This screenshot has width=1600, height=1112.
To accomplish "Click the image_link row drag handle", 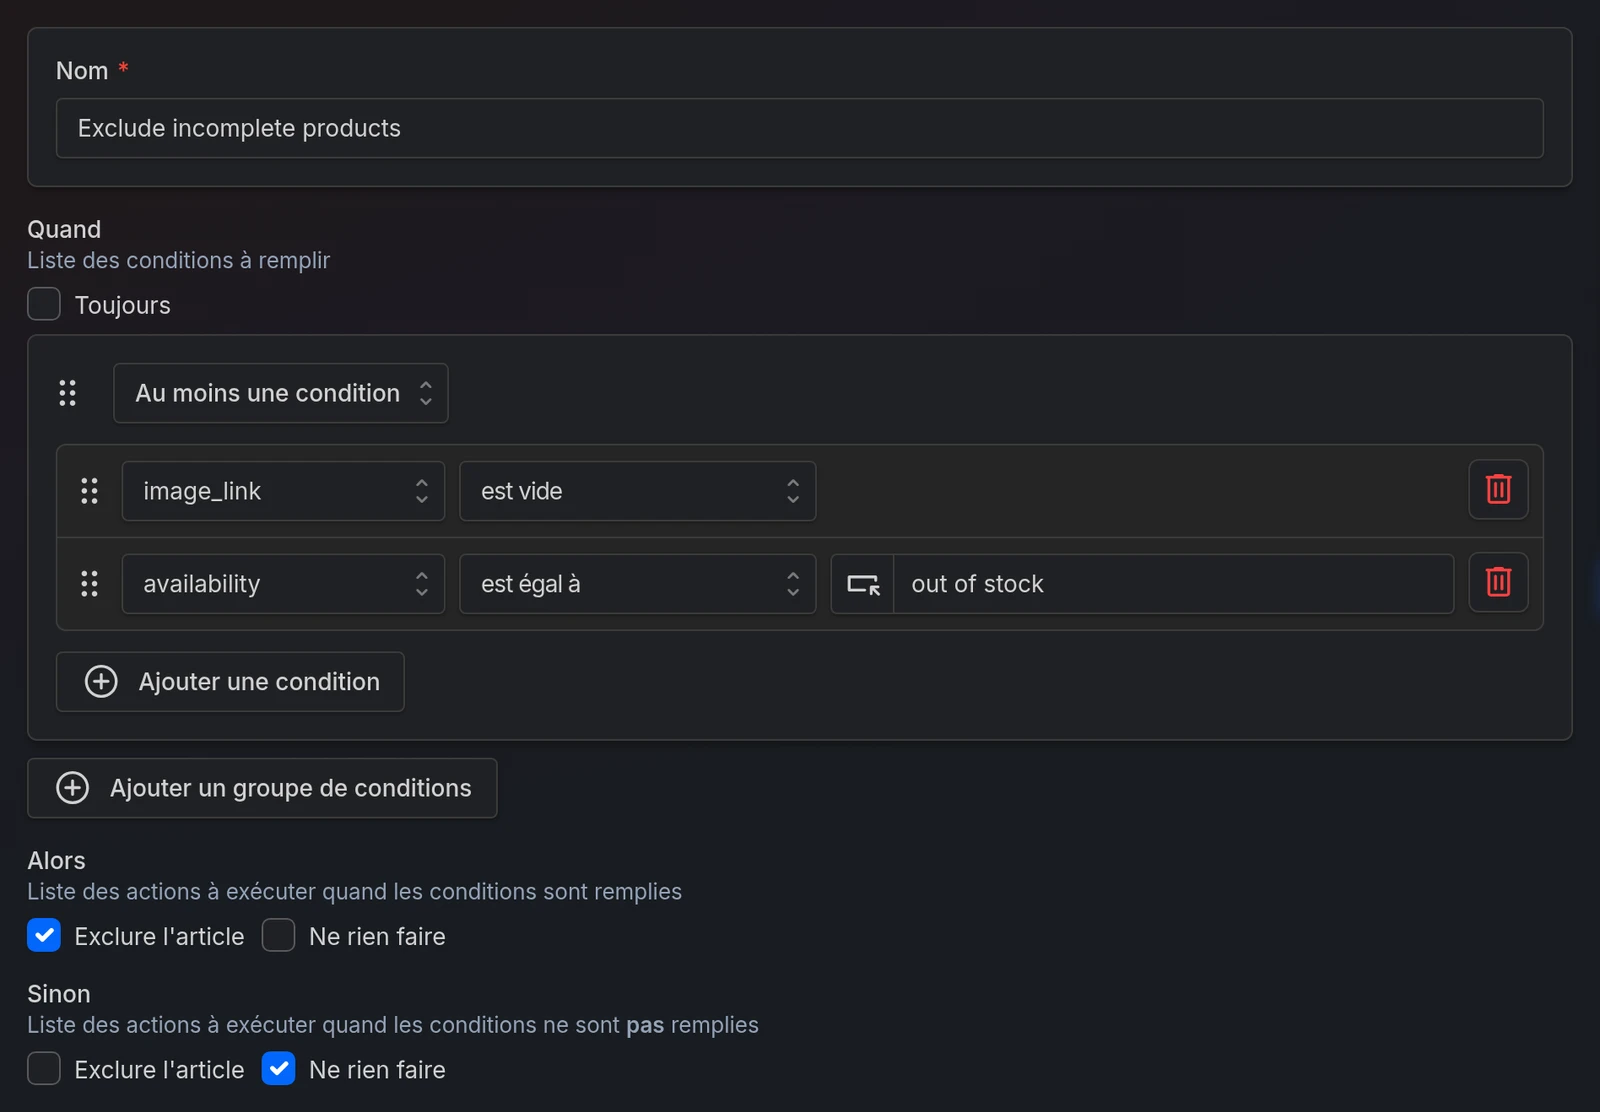I will [89, 491].
